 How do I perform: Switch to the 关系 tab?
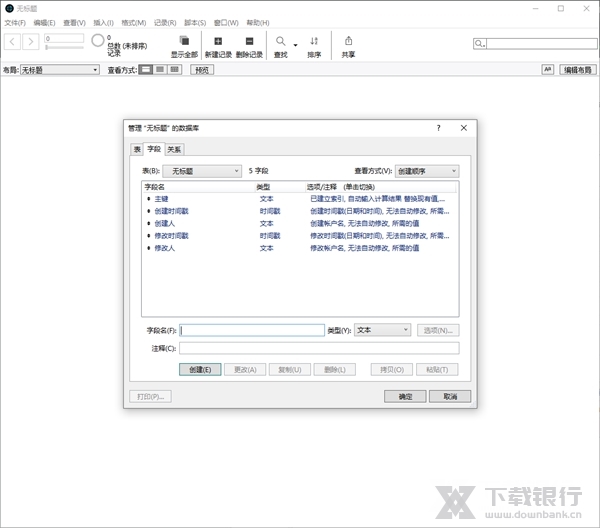pyautogui.click(x=174, y=149)
